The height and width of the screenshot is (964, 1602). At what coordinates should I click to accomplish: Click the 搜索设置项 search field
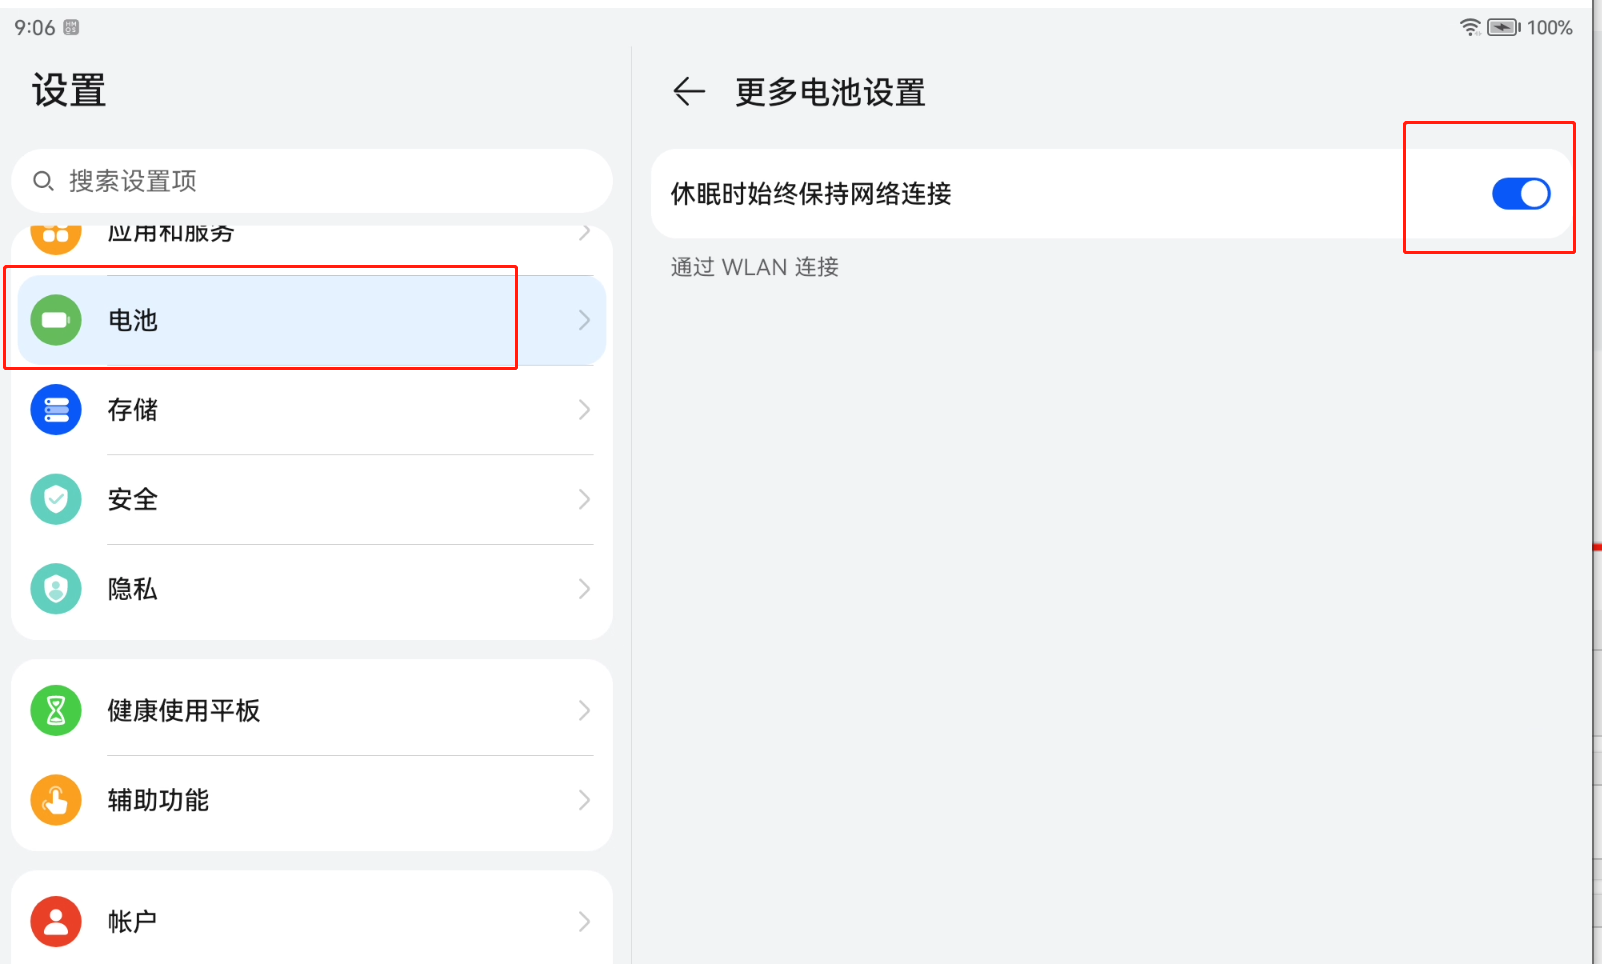320,181
